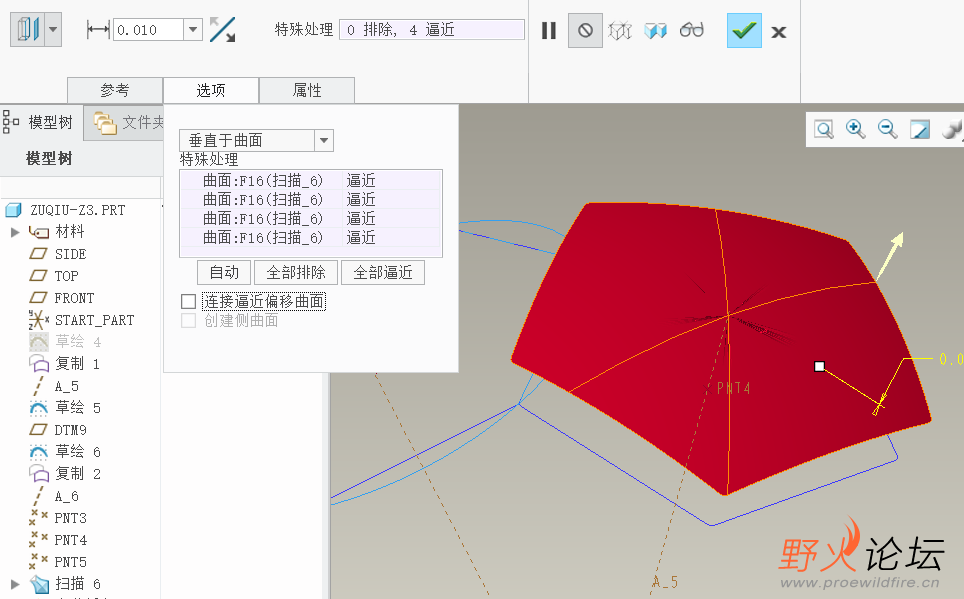Click the white offset drag handle on surface
Image resolution: width=964 pixels, height=599 pixels.
(x=819, y=367)
